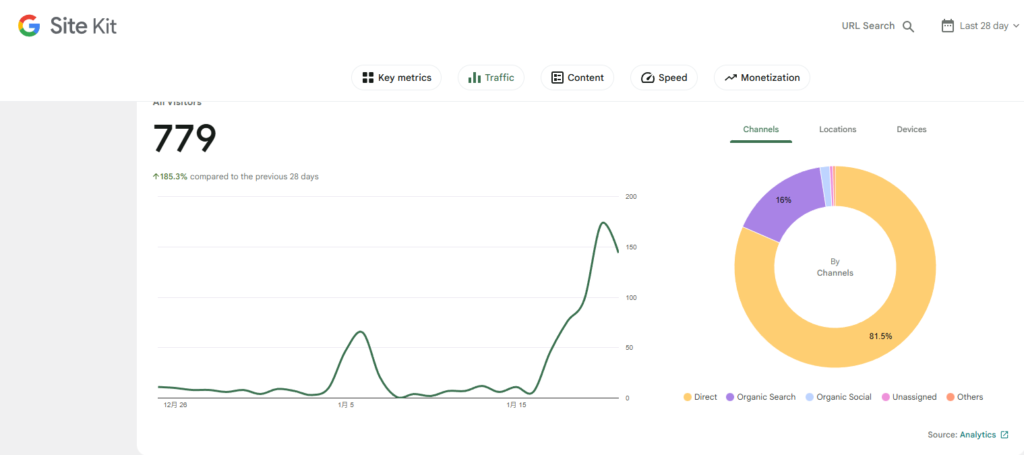Switch to the Locations tab
1024x455 pixels.
click(x=837, y=129)
